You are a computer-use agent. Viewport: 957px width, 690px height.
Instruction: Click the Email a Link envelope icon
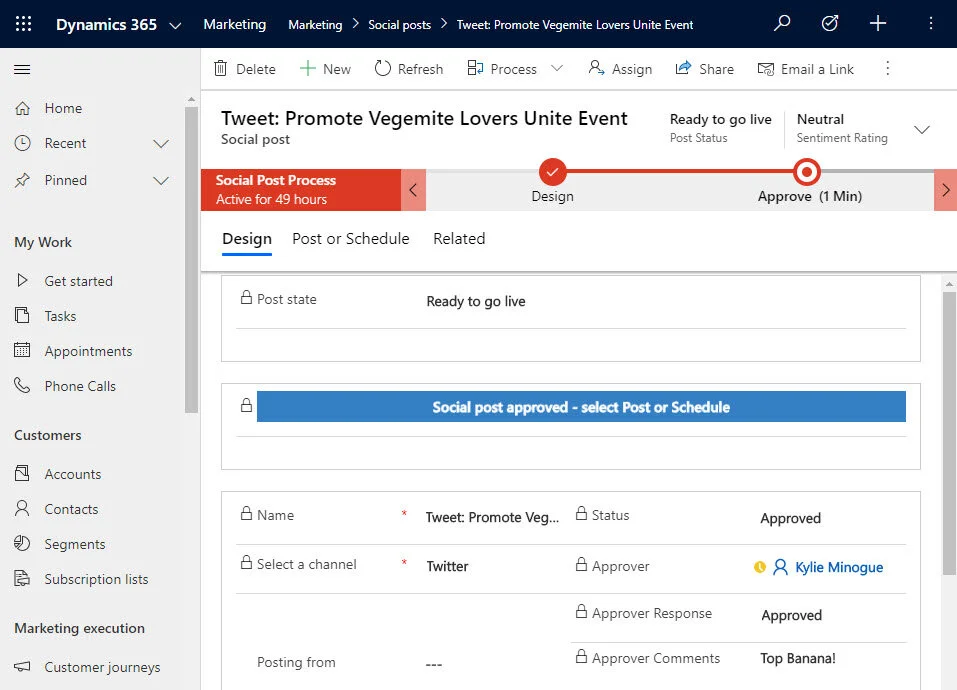pyautogui.click(x=765, y=68)
